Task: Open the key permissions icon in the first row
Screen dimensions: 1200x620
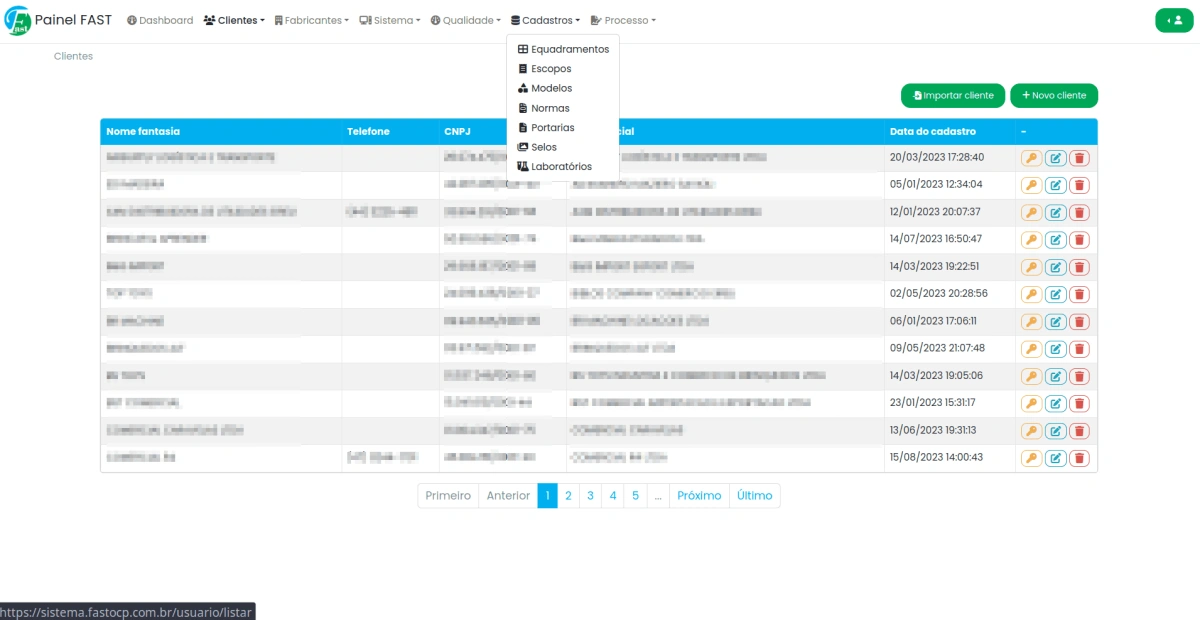Action: (x=1032, y=157)
